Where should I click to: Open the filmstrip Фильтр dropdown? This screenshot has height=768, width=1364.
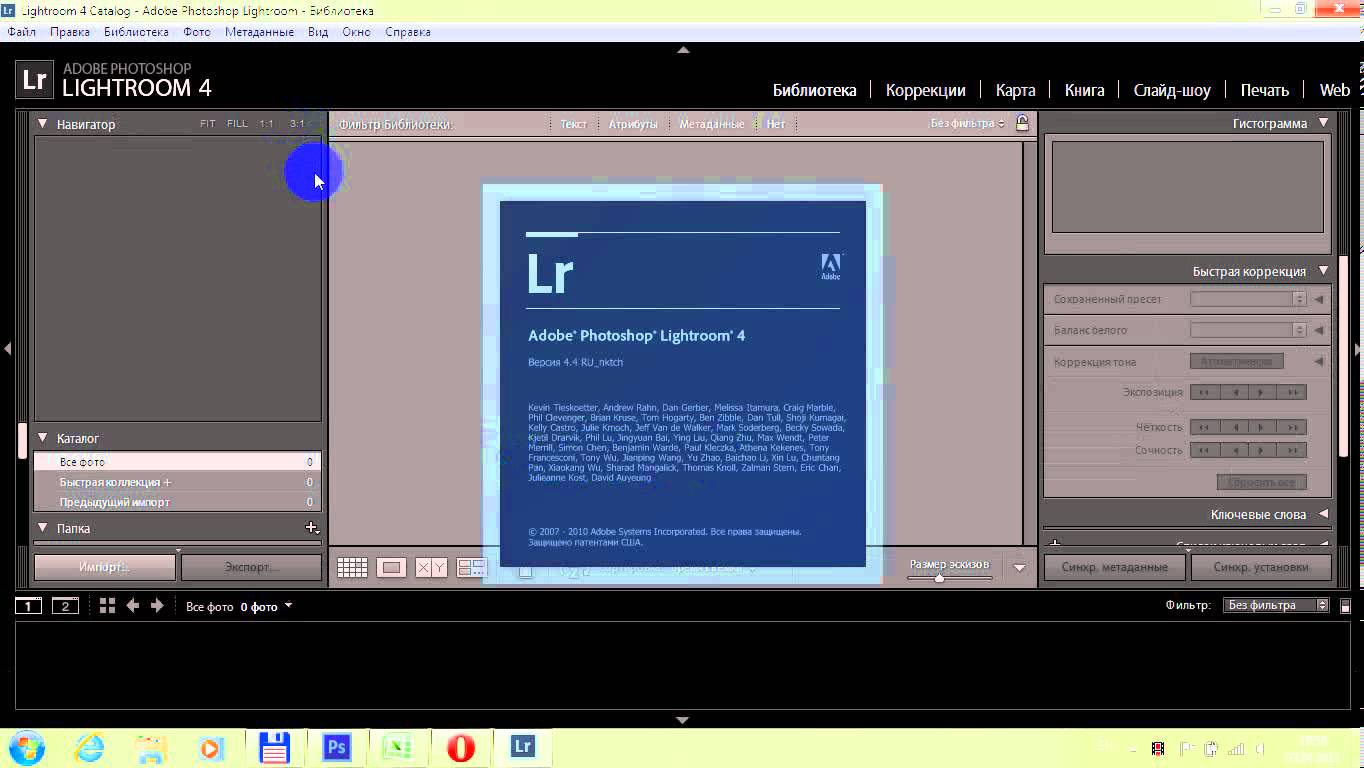pos(1276,605)
